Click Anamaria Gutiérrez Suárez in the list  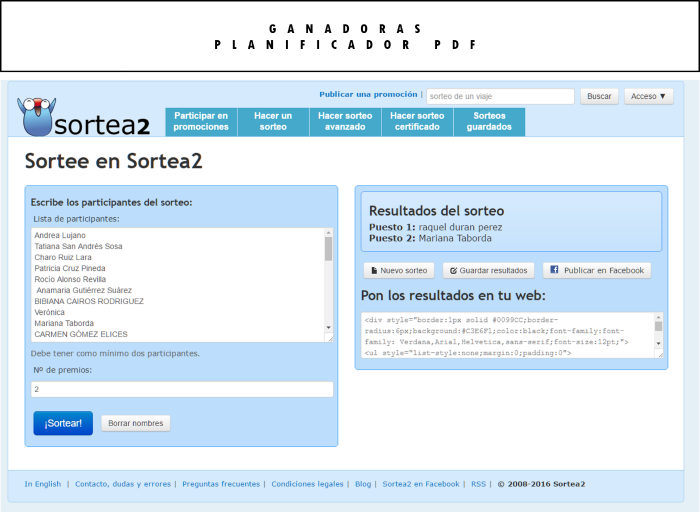point(84,290)
